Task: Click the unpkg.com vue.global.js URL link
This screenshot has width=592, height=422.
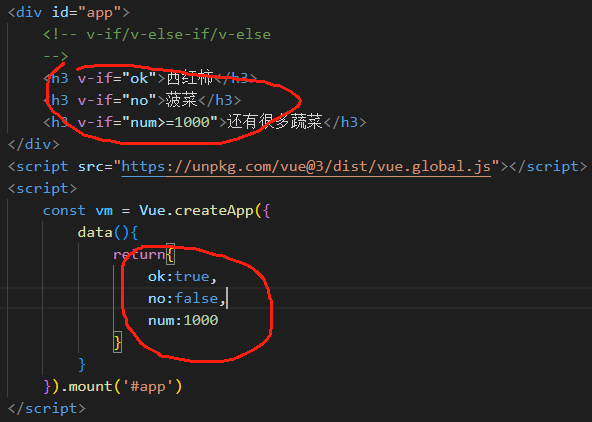Action: (306, 166)
